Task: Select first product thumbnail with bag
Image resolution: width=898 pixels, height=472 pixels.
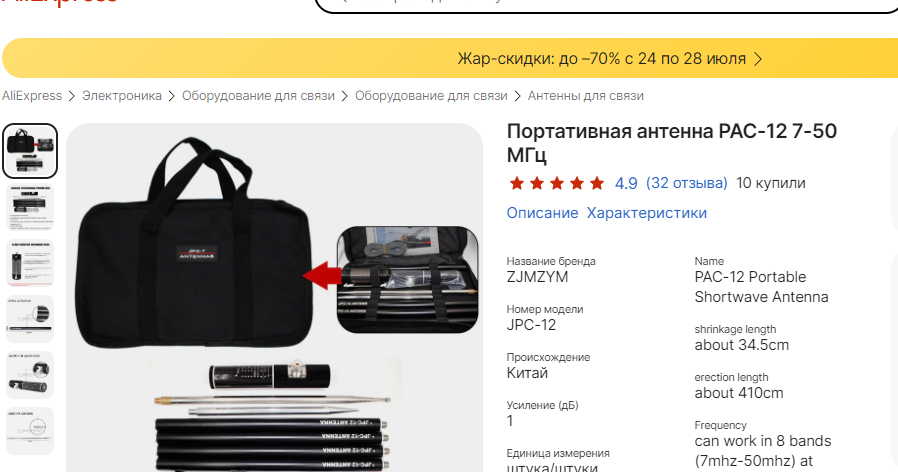Action: coord(30,151)
